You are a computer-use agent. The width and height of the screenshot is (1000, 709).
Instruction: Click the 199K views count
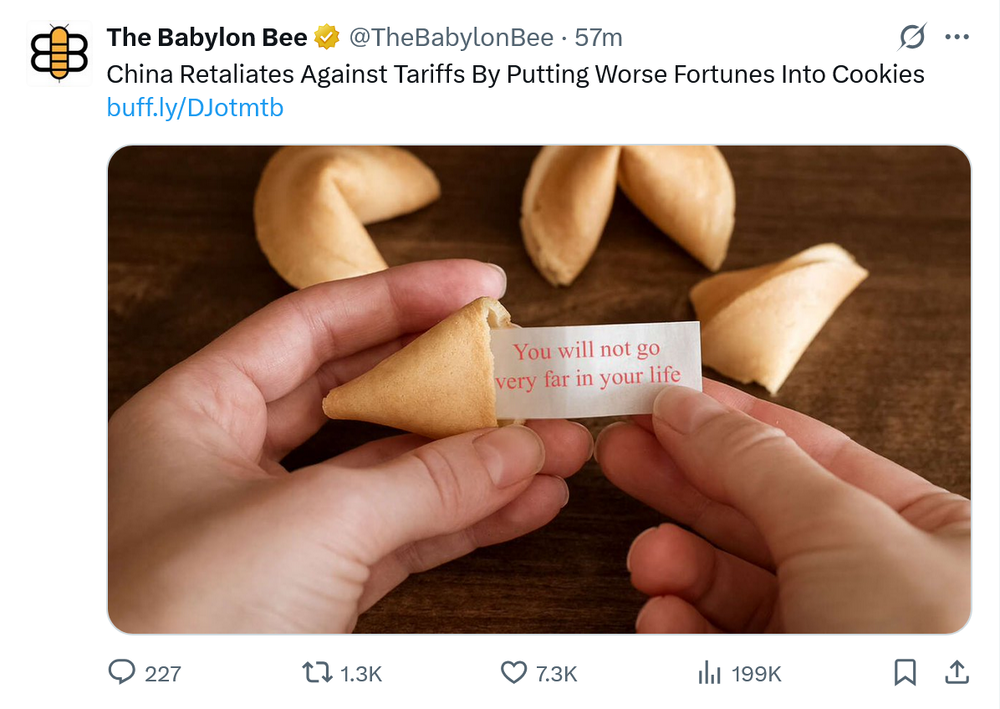[756, 674]
